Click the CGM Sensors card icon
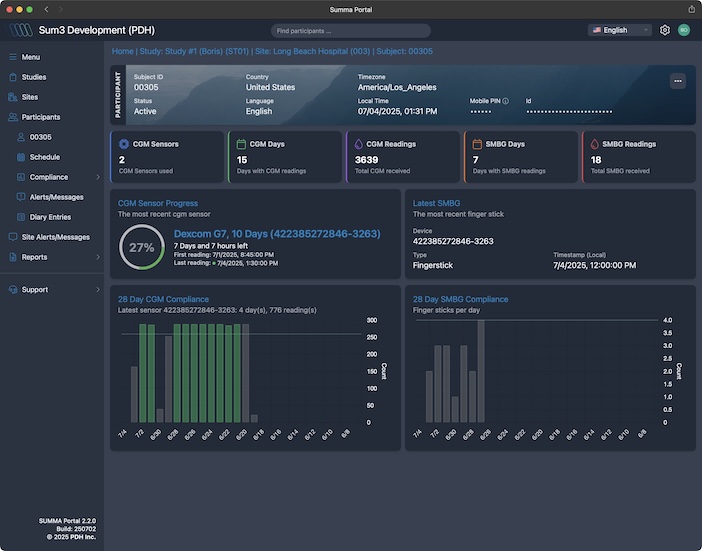This screenshot has width=702, height=551. click(x=124, y=144)
